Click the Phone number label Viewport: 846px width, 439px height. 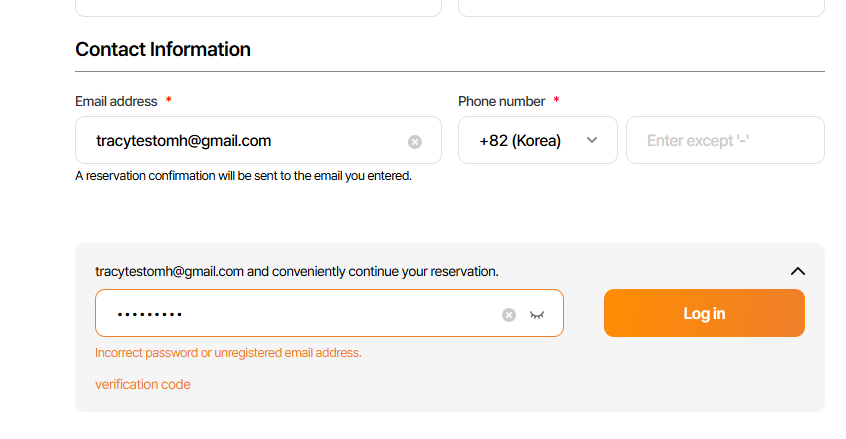click(501, 101)
